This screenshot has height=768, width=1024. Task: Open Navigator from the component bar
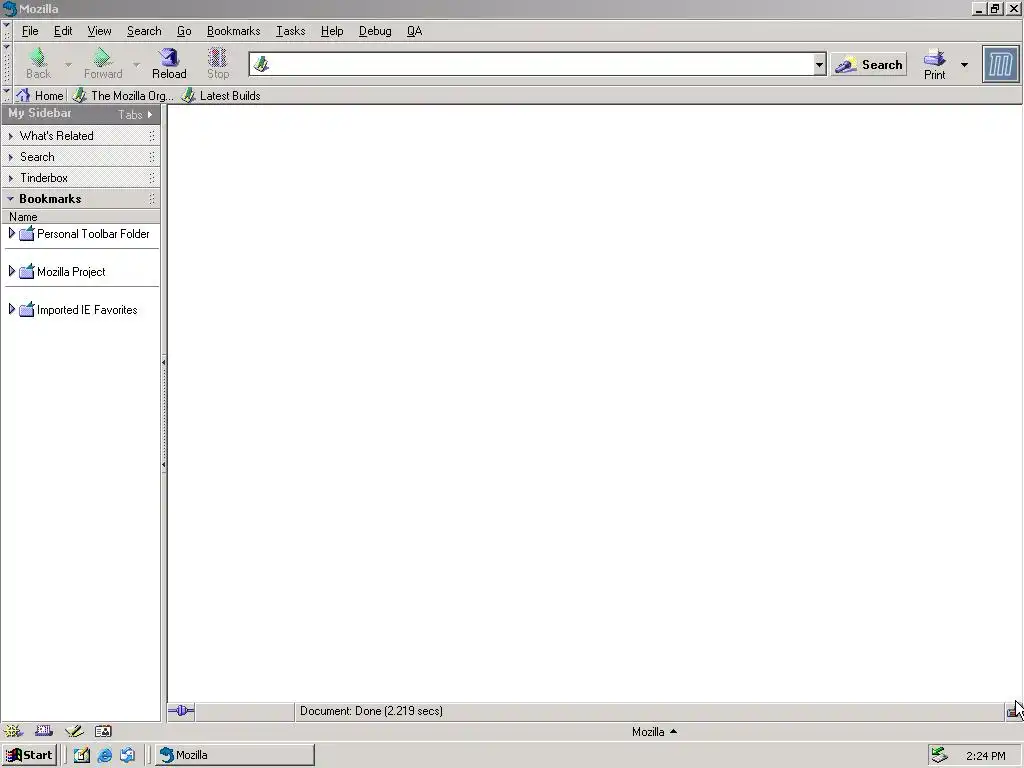[13, 731]
